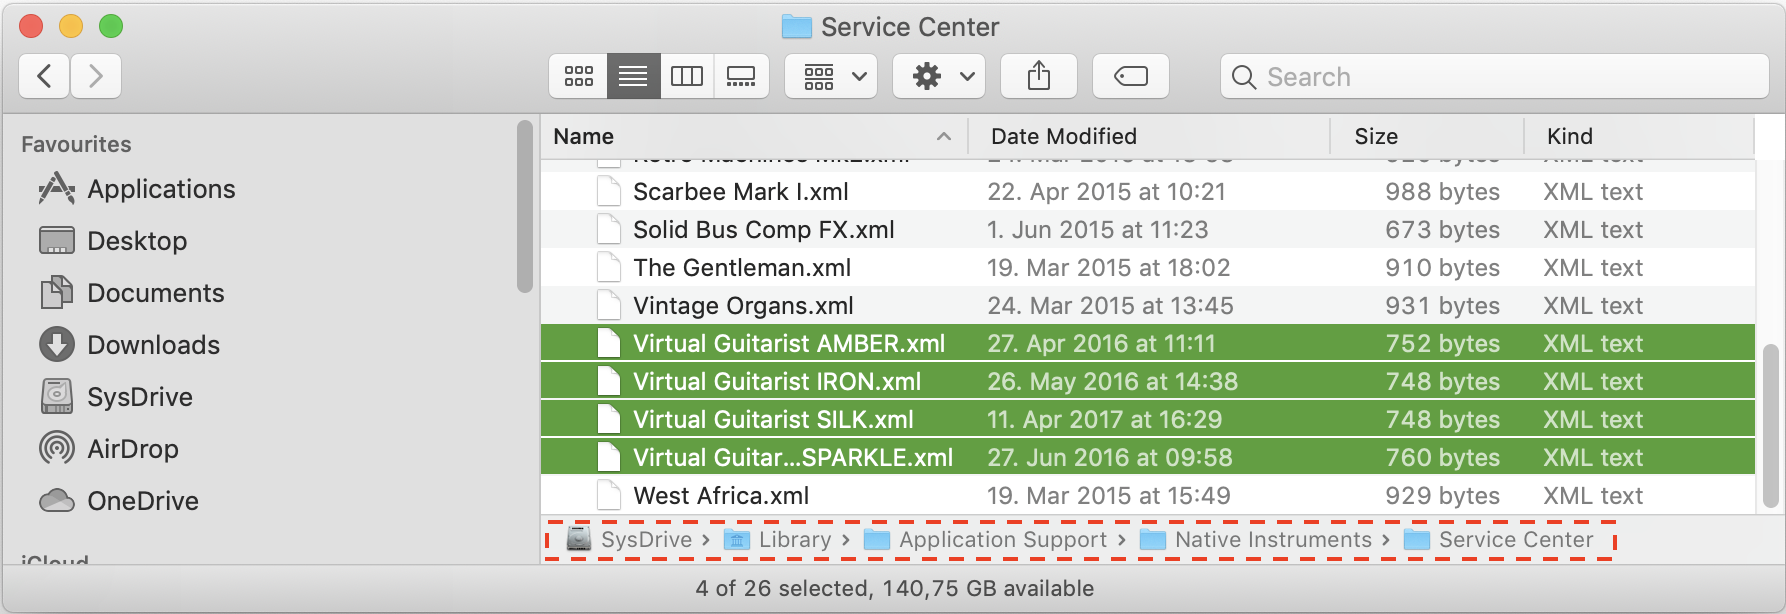1786x614 pixels.
Task: Select Virtual Guitarist IRON.xml file
Action: [1147, 382]
